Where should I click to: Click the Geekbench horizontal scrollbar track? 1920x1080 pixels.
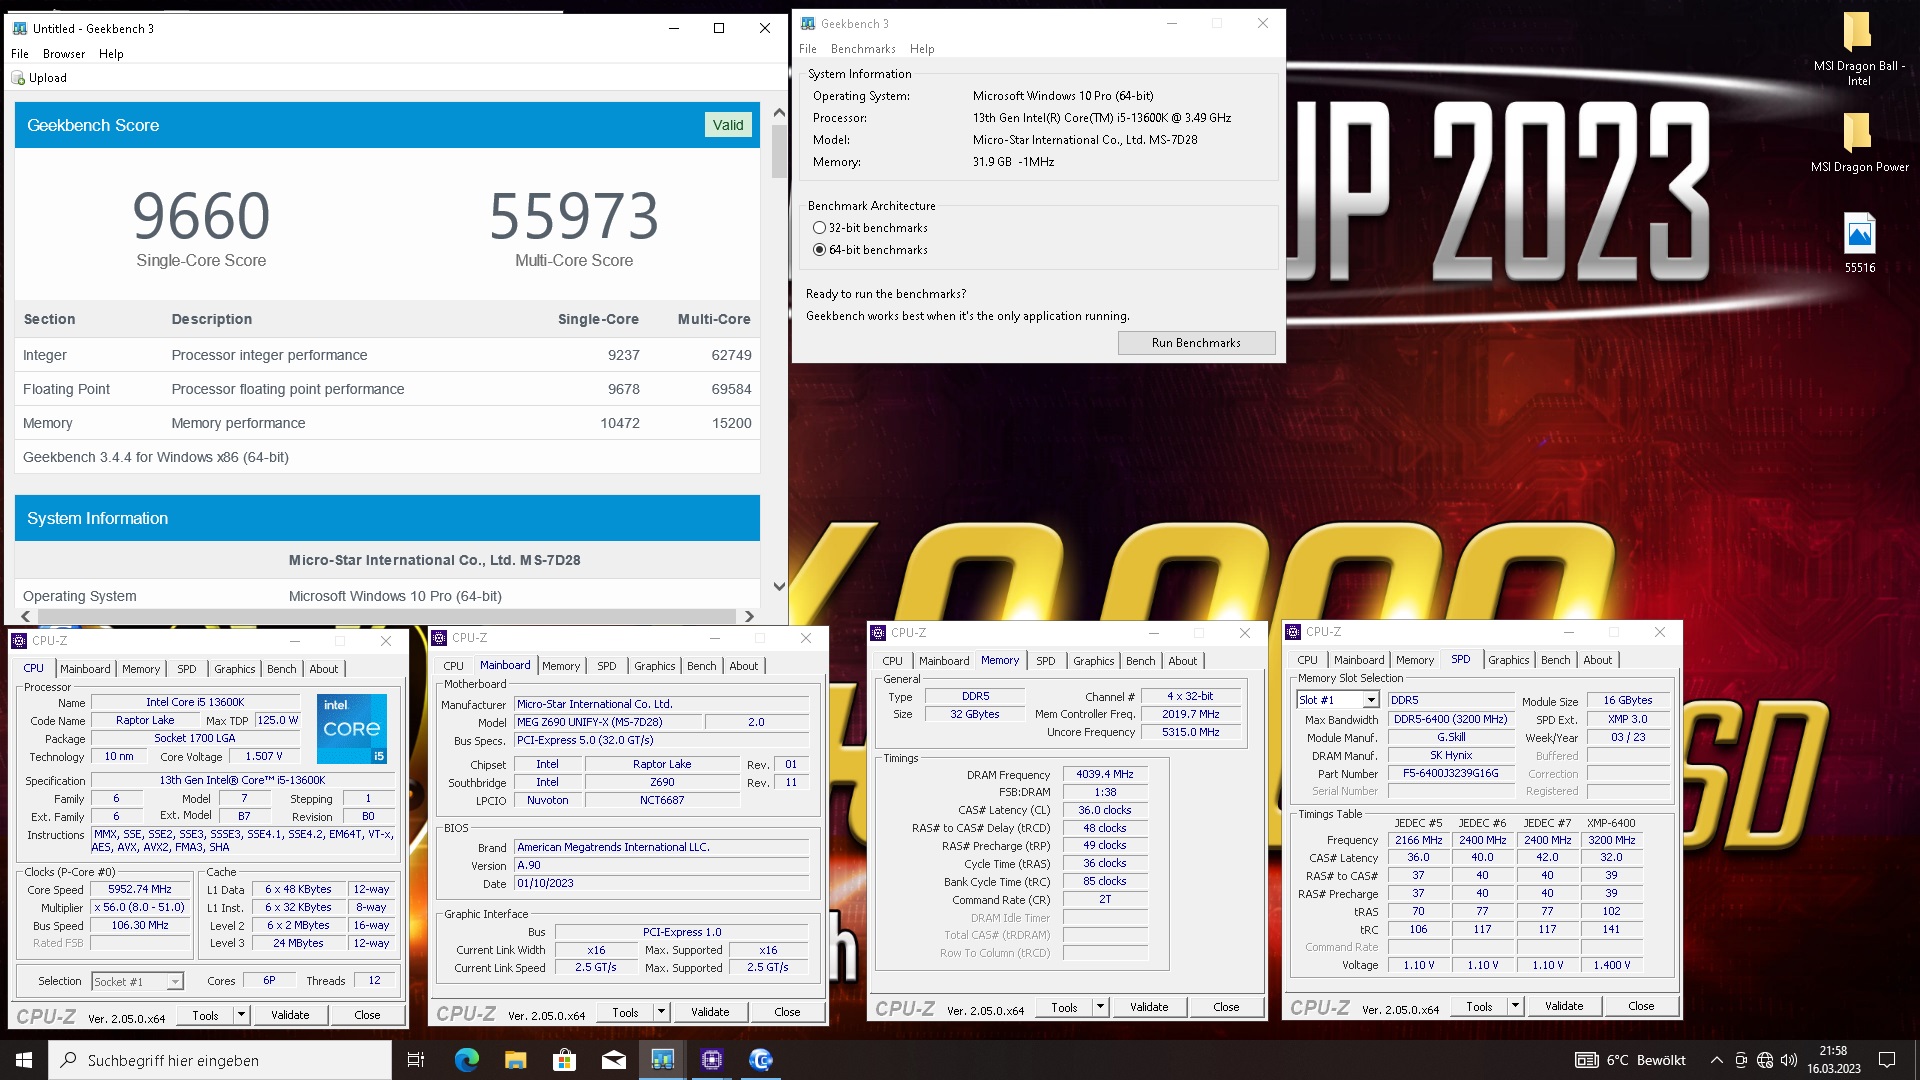[386, 617]
